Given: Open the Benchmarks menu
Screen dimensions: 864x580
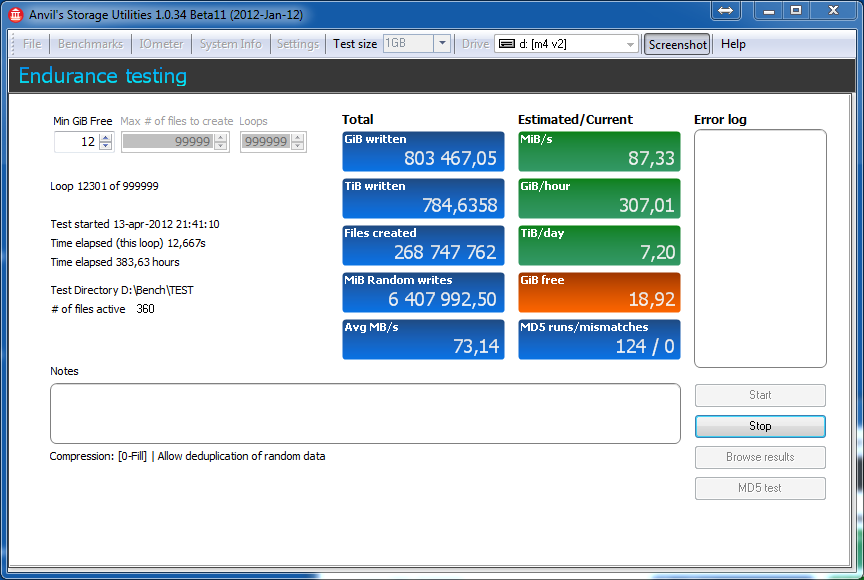Looking at the screenshot, I should click(x=90, y=44).
